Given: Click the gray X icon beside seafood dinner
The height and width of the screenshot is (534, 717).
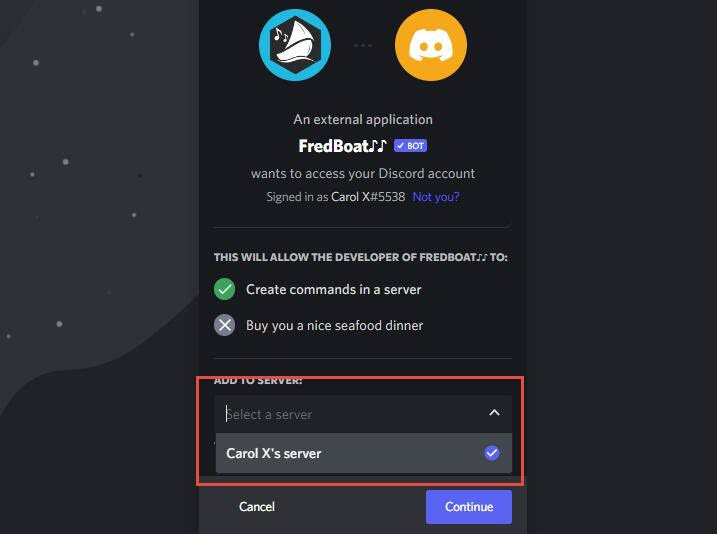Looking at the screenshot, I should click(x=225, y=325).
